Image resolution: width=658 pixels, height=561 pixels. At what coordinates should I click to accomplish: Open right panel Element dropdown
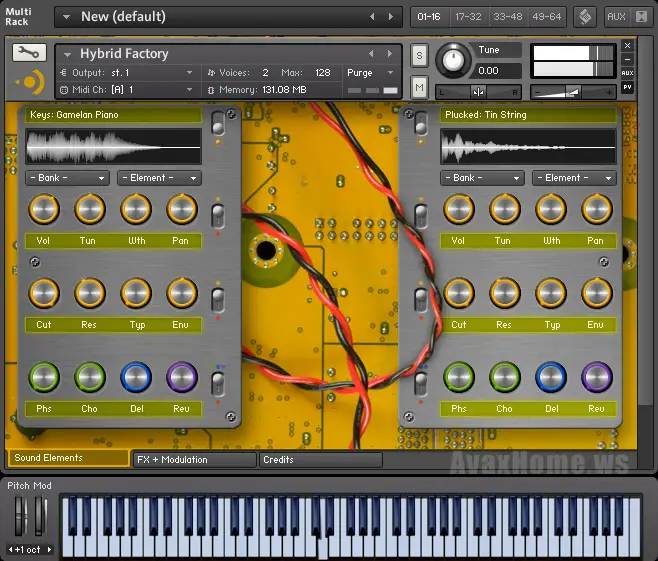(x=574, y=178)
